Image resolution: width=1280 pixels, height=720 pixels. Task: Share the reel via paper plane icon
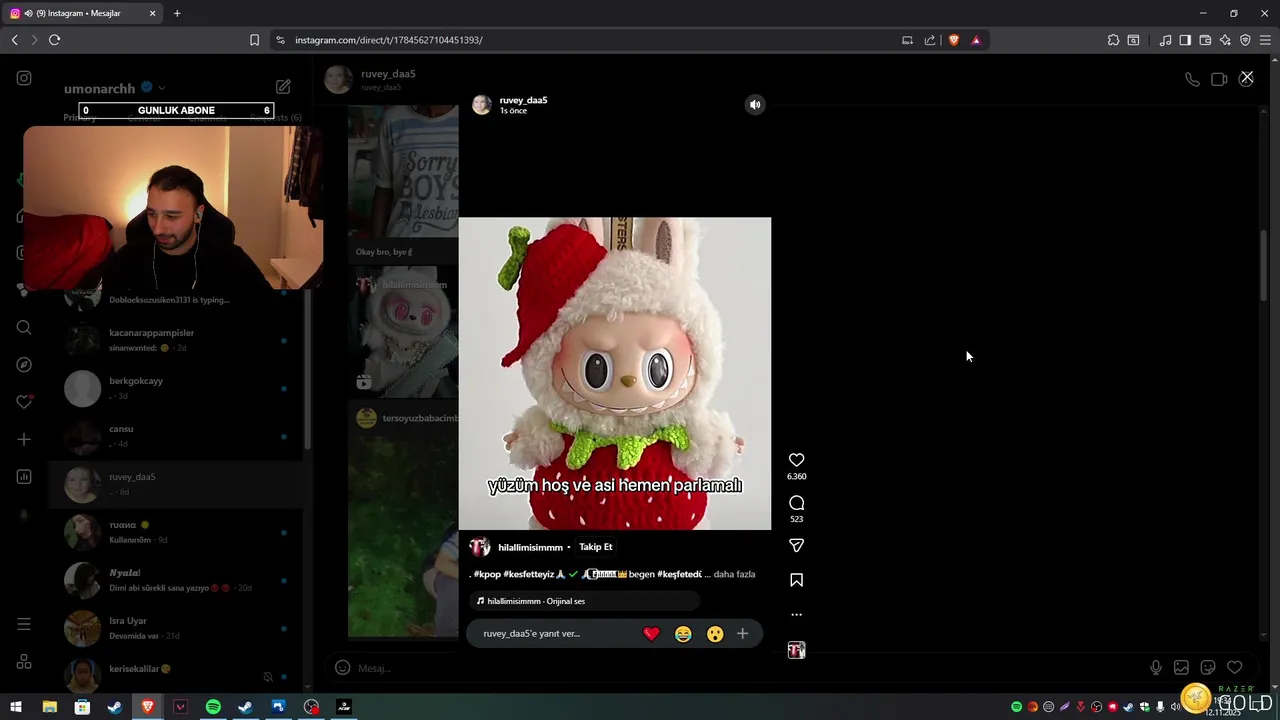(x=796, y=545)
